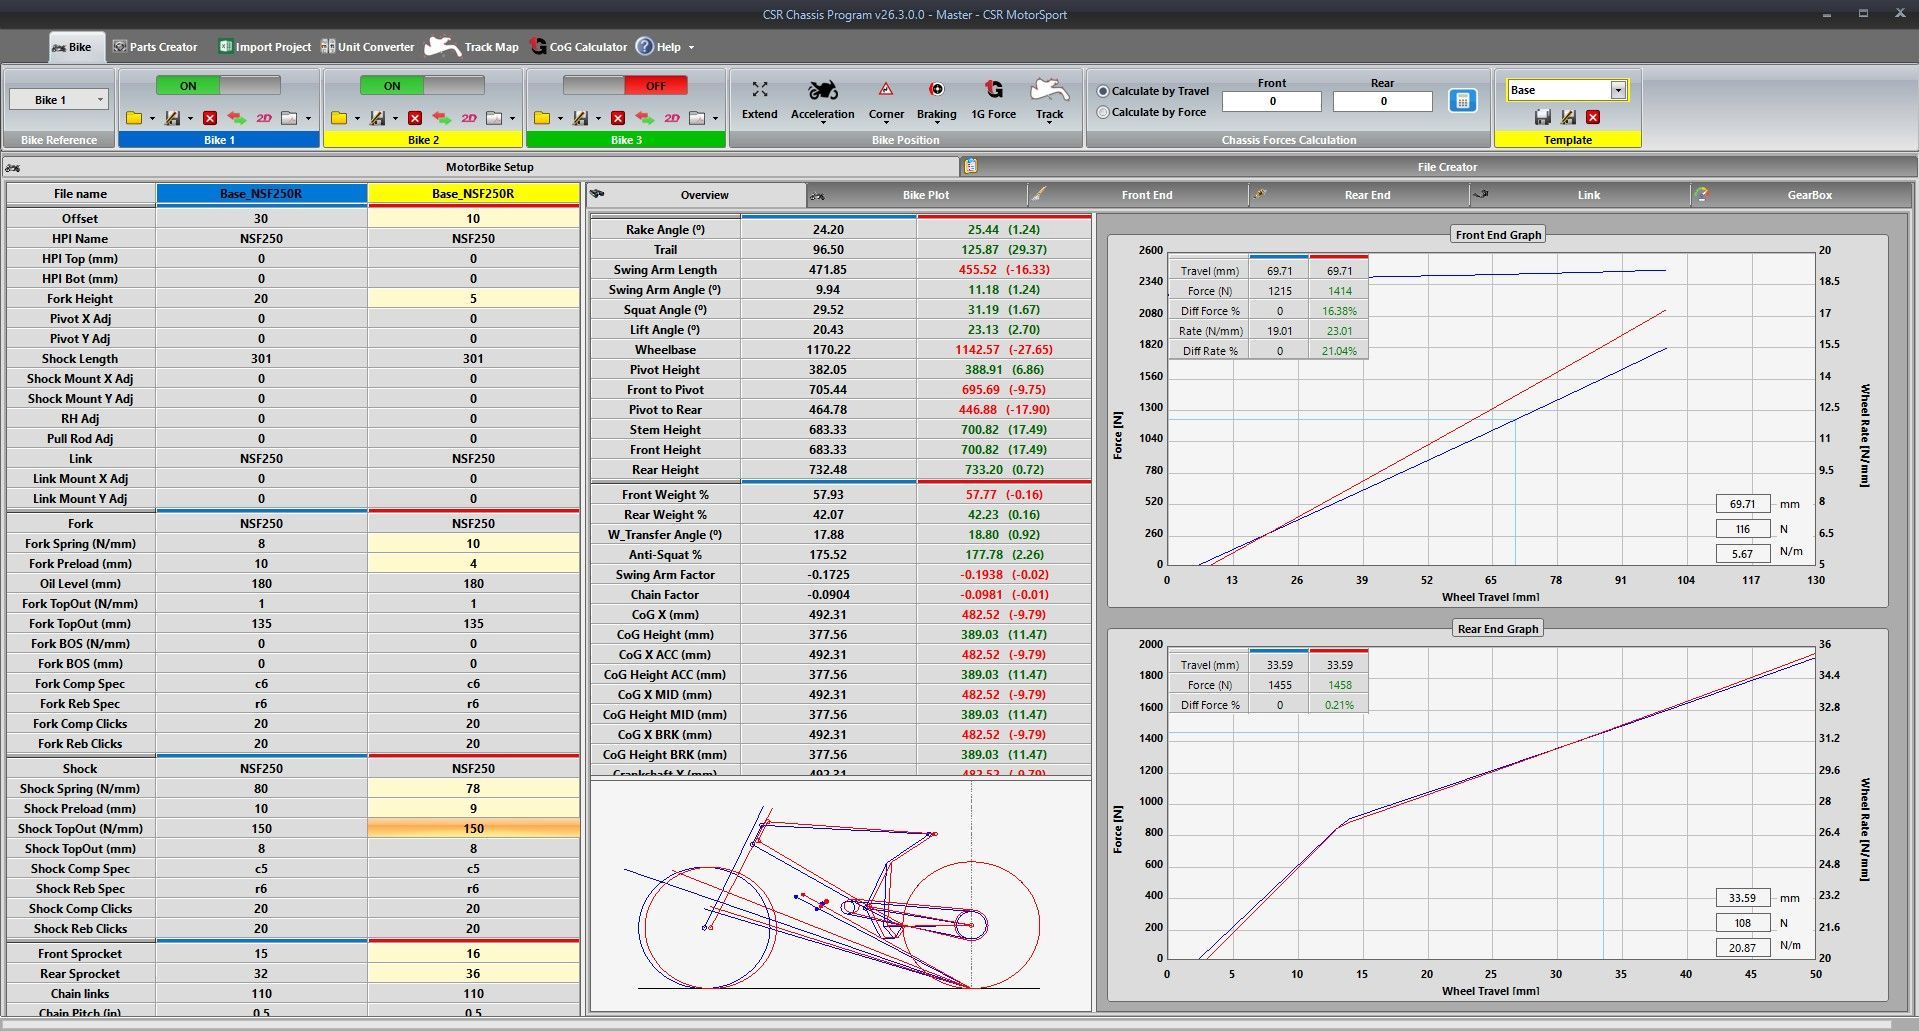The height and width of the screenshot is (1031, 1919).
Task: Toggle Bike 3 OFF switch
Action: 625,86
